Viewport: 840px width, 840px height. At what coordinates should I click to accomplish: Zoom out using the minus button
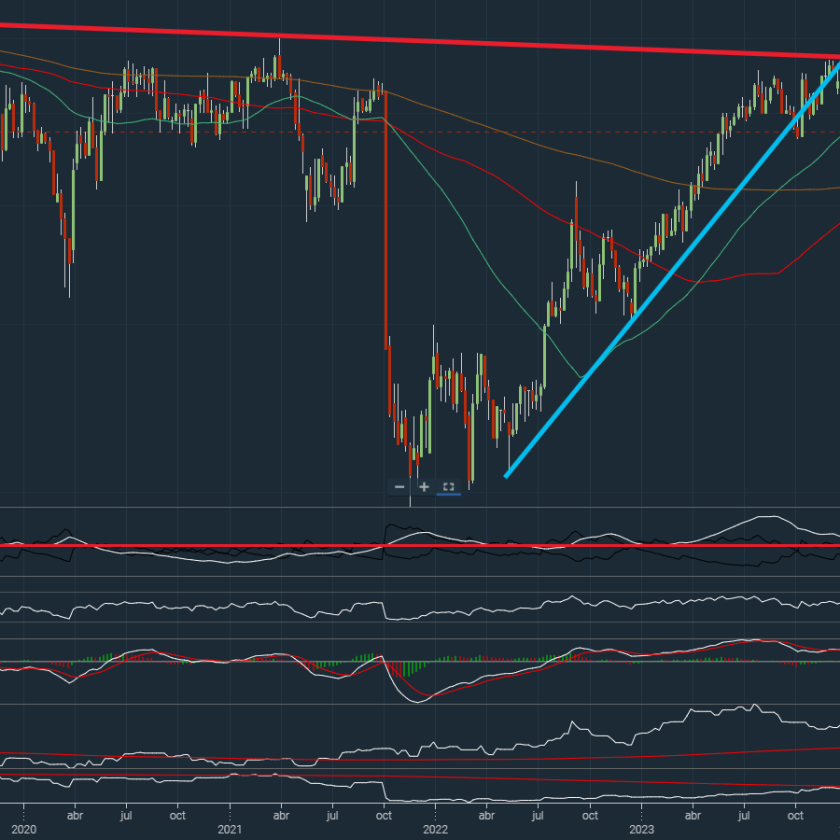400,487
